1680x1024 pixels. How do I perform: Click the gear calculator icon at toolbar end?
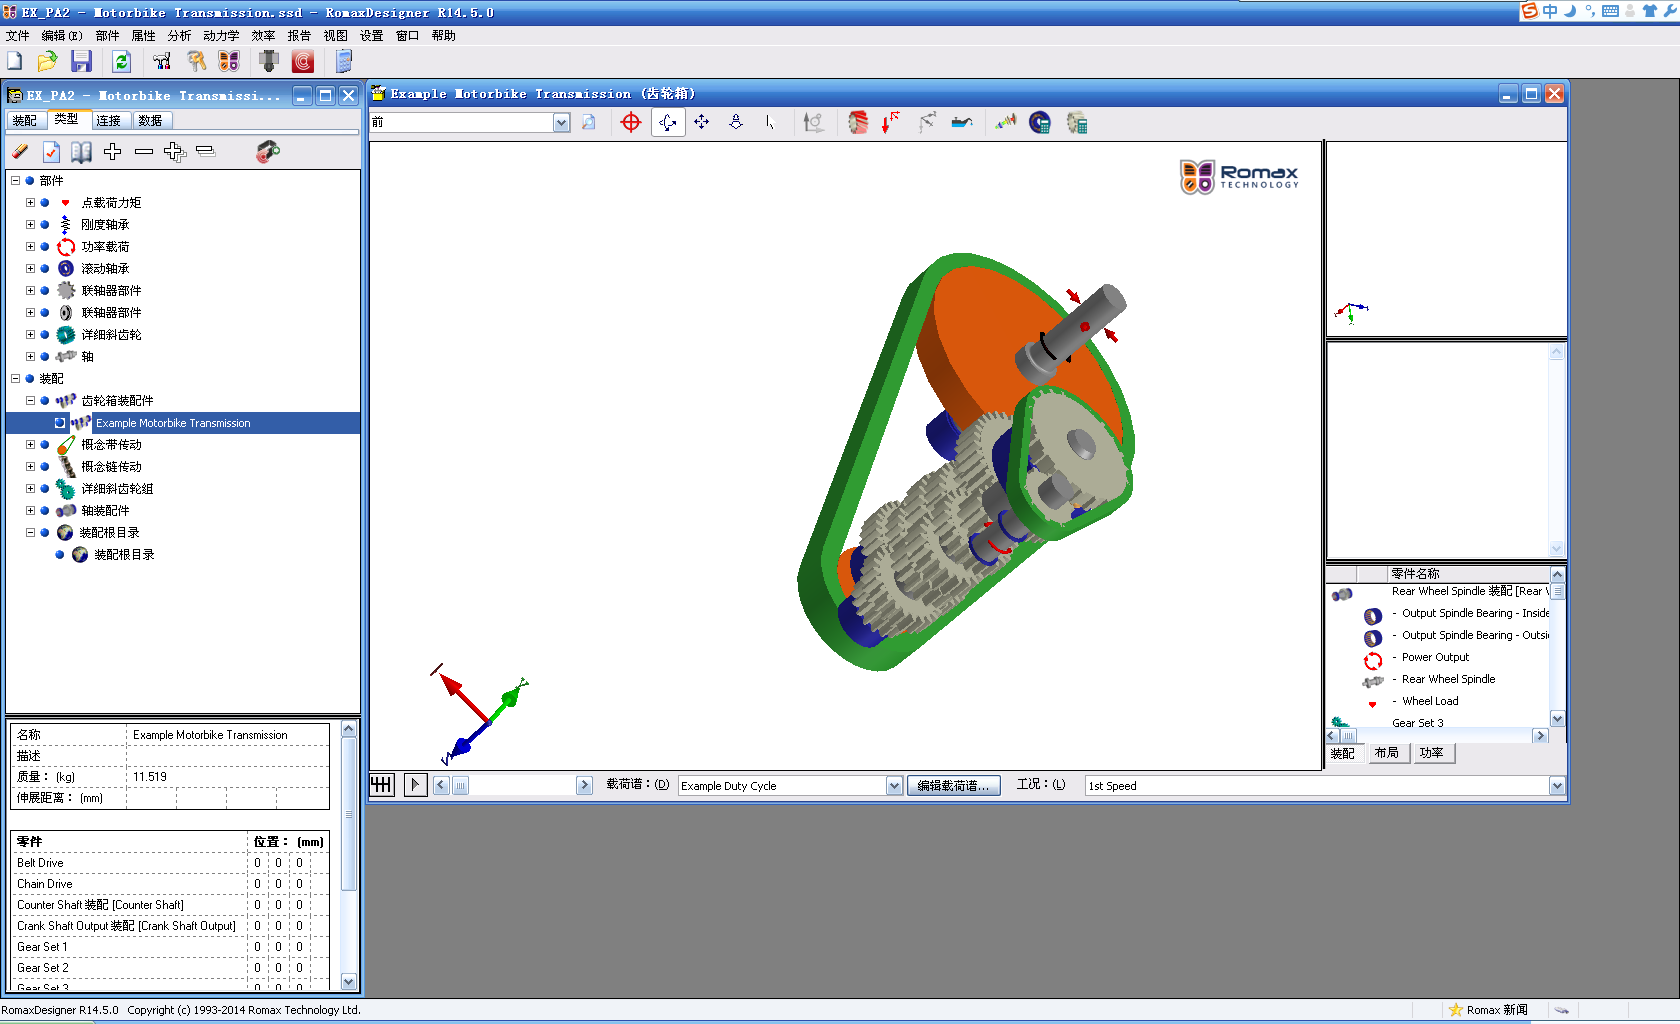point(1077,122)
